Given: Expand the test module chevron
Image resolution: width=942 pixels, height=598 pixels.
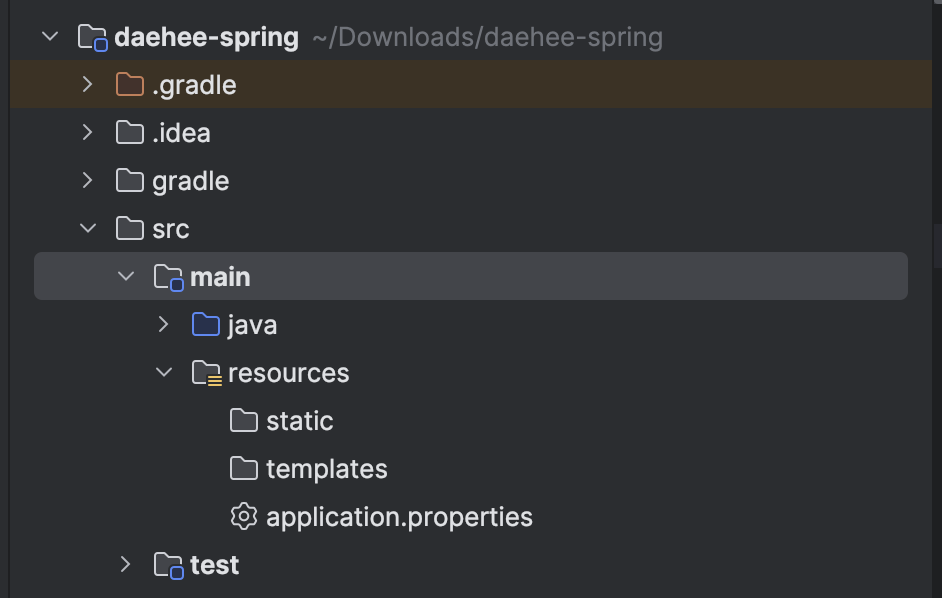Looking at the screenshot, I should pyautogui.click(x=126, y=564).
